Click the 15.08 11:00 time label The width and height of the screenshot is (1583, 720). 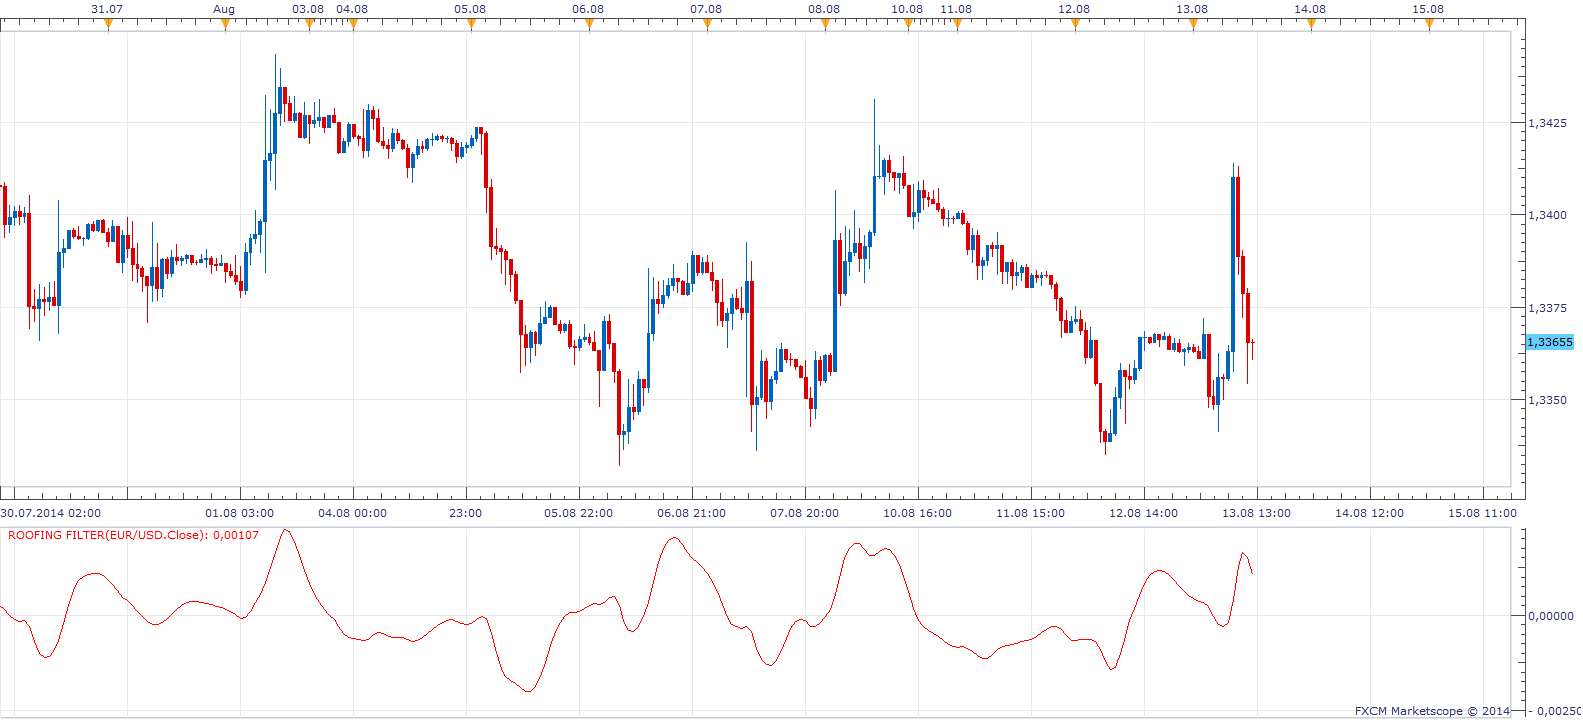[x=1482, y=513]
